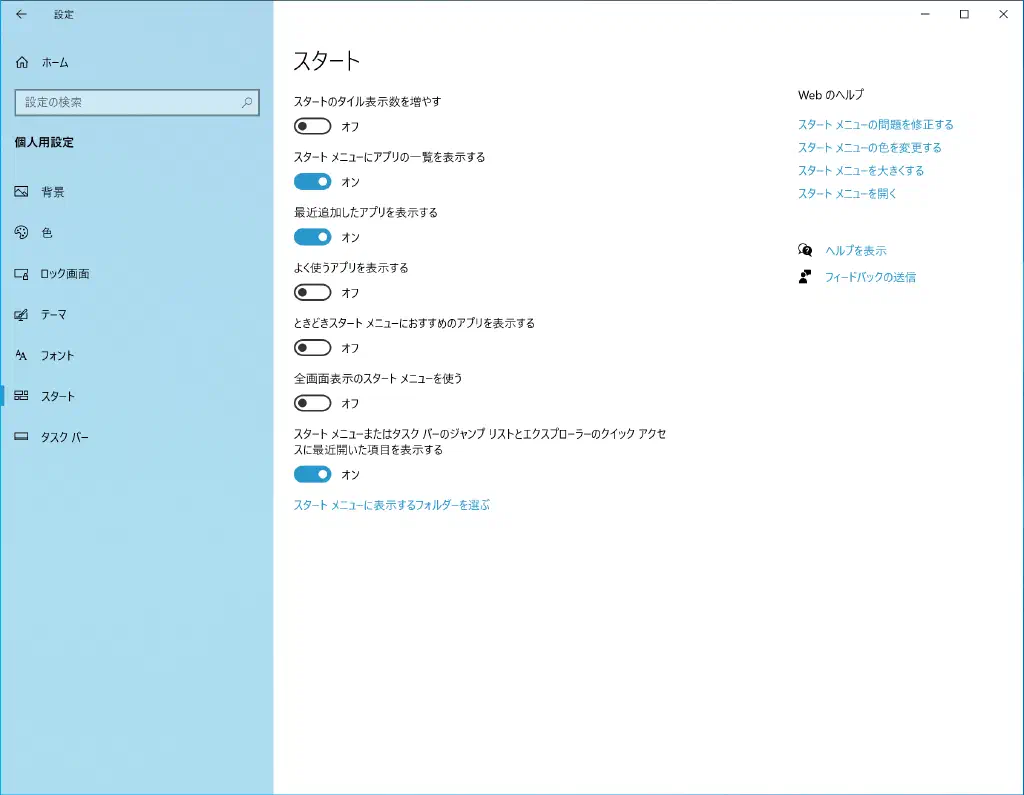Image resolution: width=1024 pixels, height=795 pixels.
Task: Click the ヘルプを表示 chat bubble icon
Action: point(805,251)
